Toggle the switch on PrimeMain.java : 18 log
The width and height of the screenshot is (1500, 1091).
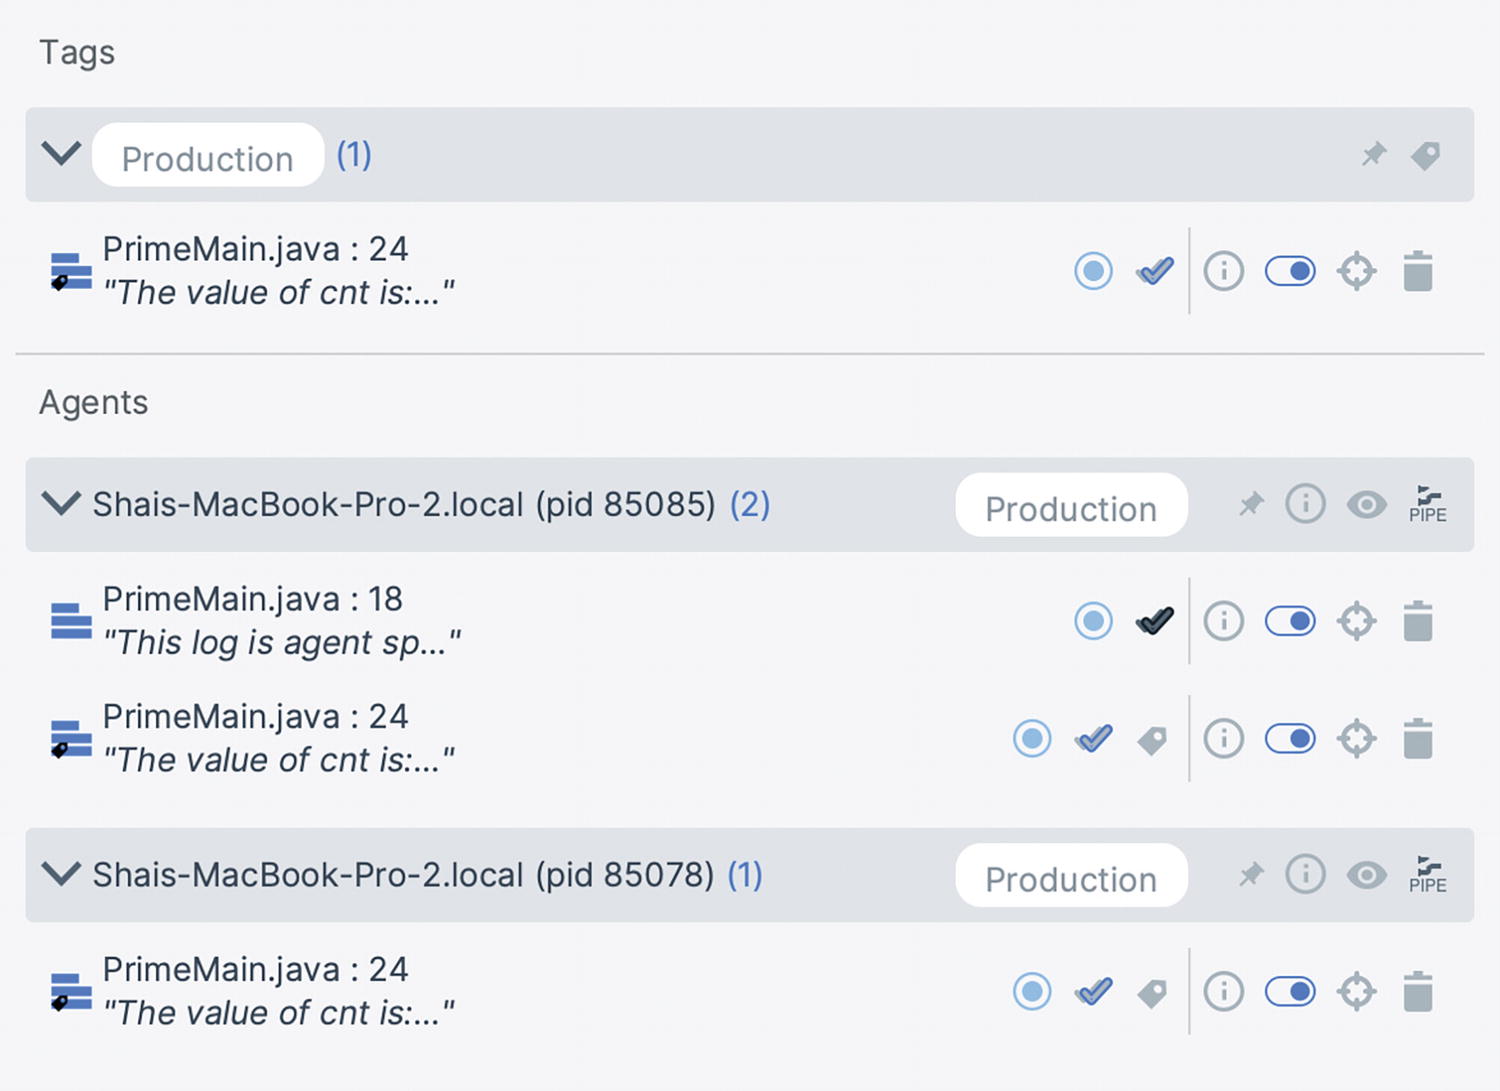1290,621
